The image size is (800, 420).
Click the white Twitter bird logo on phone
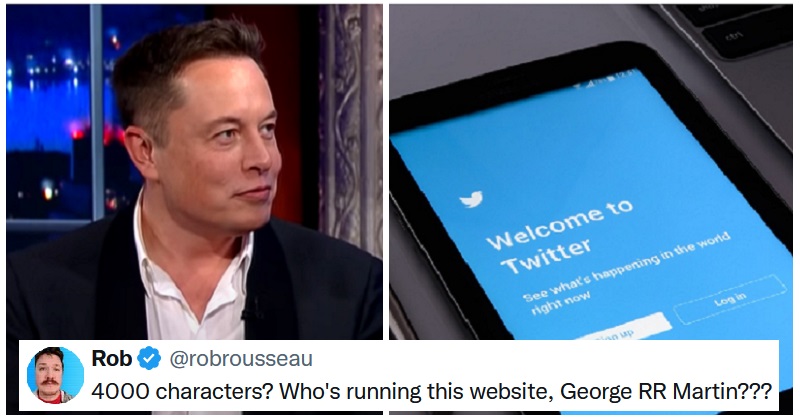click(x=471, y=199)
